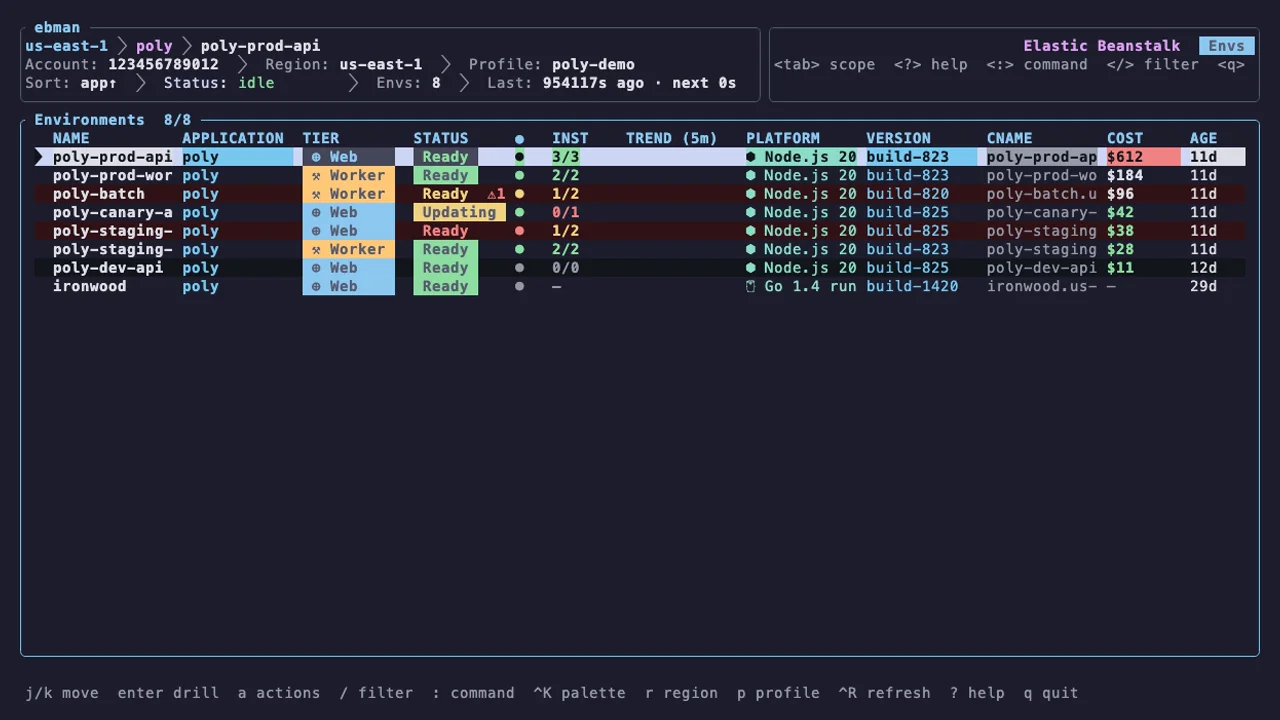Click the us-east-1 breadcrumb

click(x=66, y=46)
